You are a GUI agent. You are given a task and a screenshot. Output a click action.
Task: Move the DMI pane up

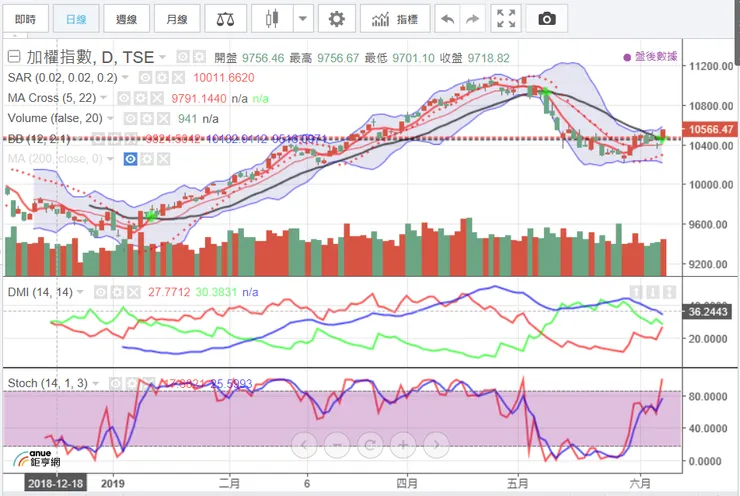coord(636,292)
